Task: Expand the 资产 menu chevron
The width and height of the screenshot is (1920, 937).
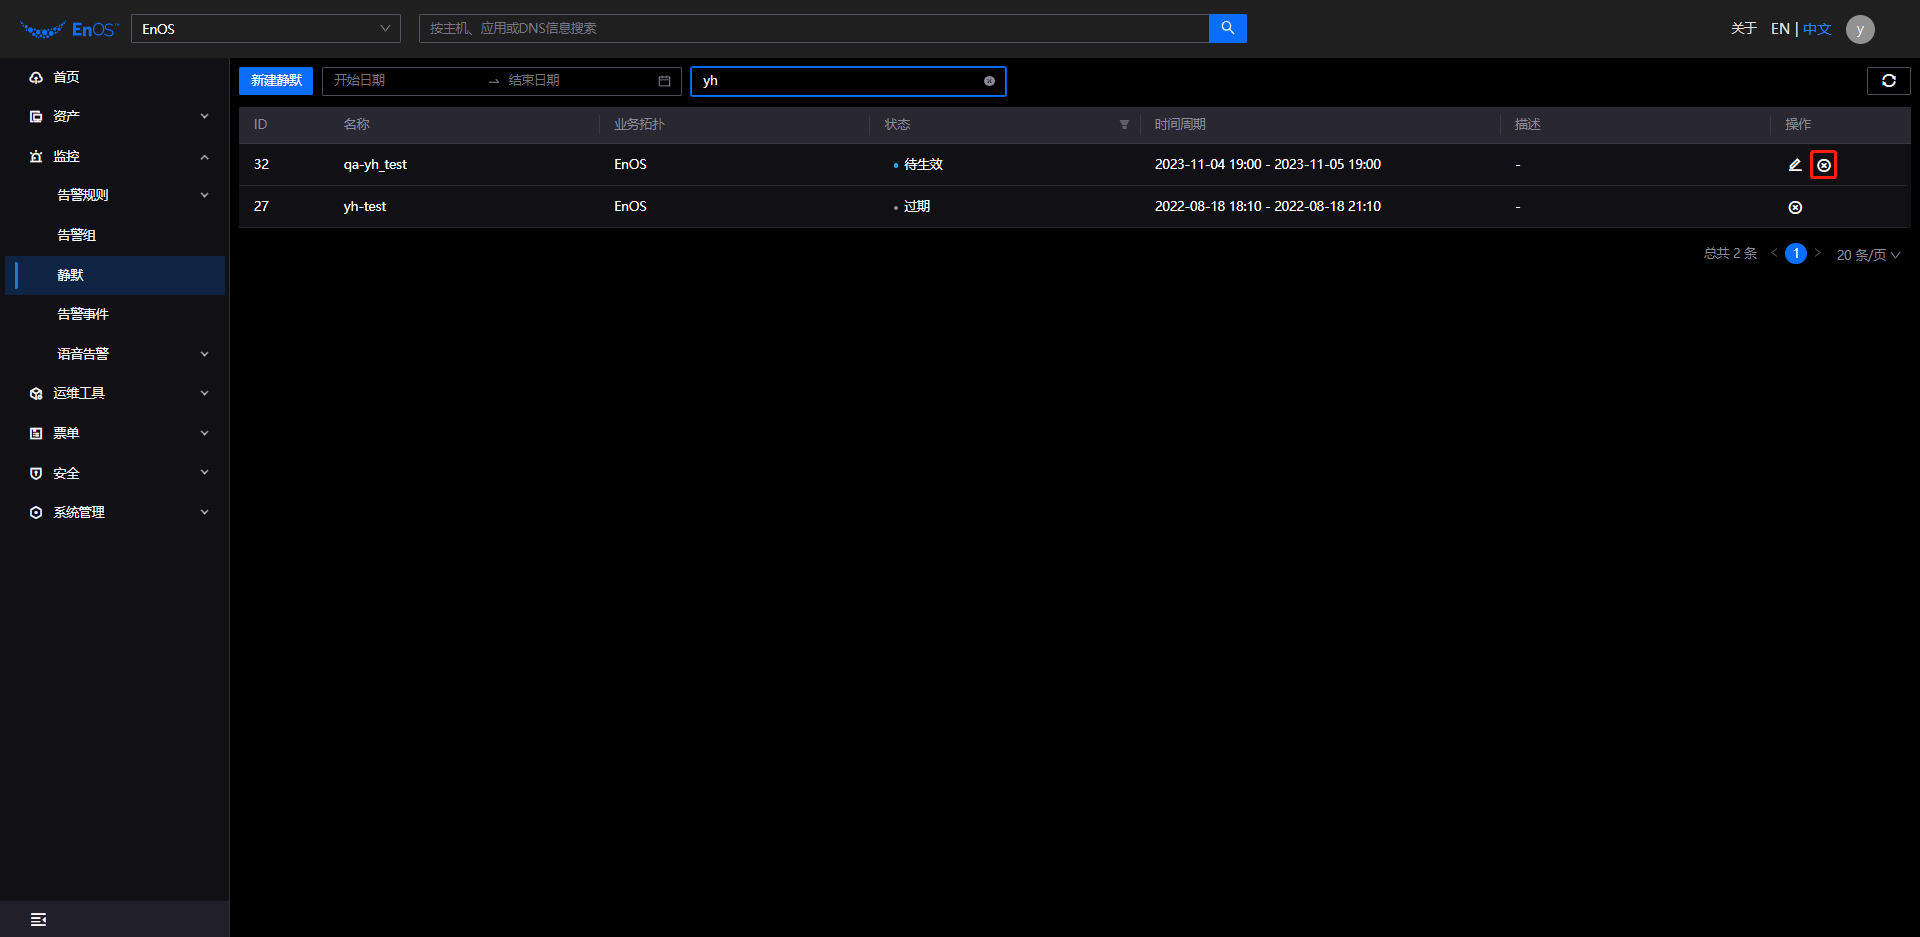Action: pyautogui.click(x=204, y=116)
